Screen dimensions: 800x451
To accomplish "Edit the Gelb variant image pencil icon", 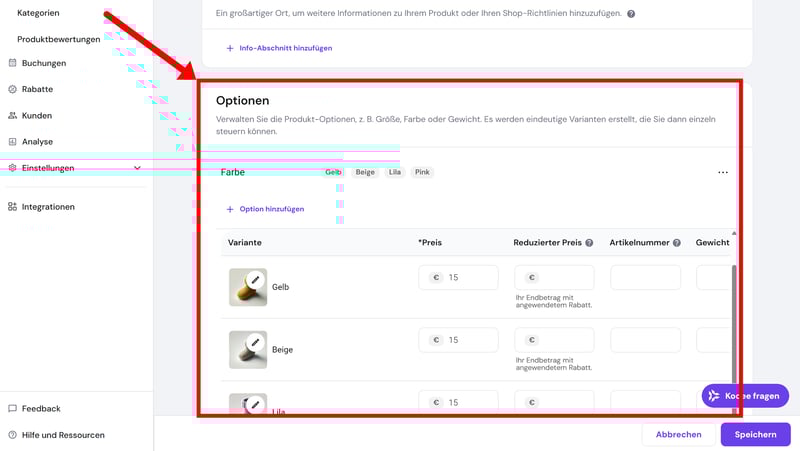I will click(255, 280).
